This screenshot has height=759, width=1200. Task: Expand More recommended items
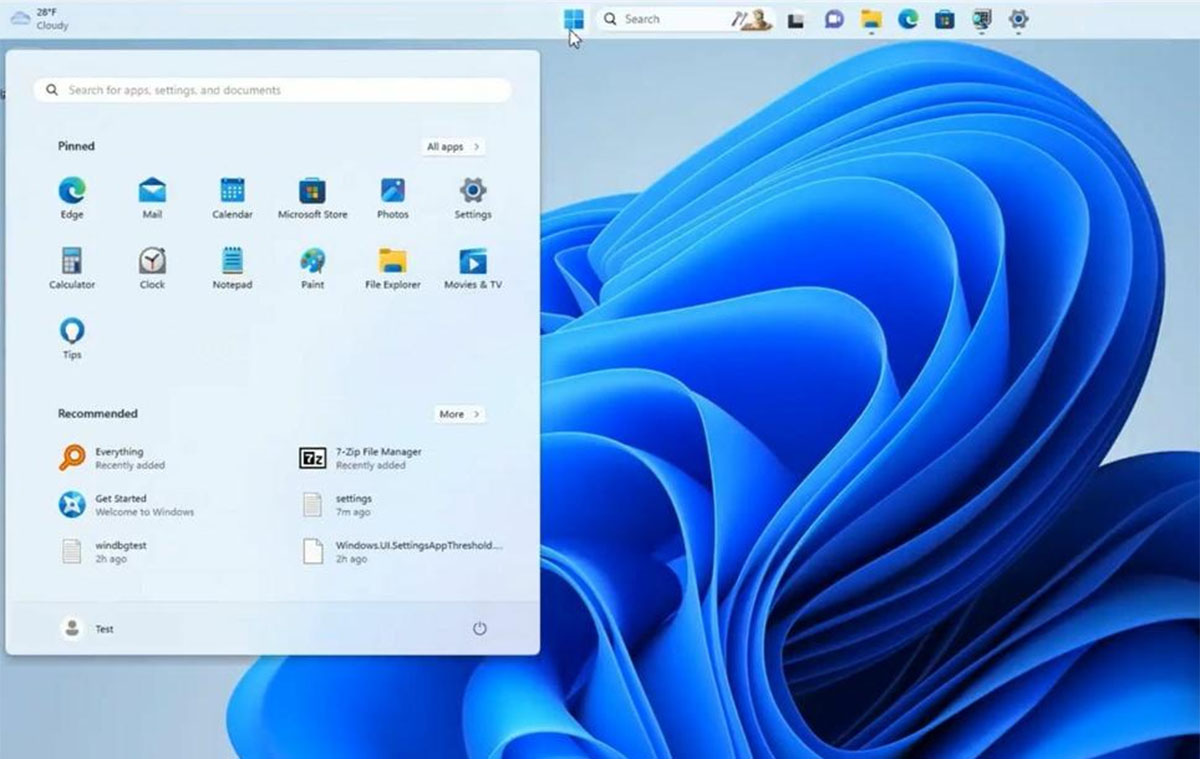coord(459,414)
